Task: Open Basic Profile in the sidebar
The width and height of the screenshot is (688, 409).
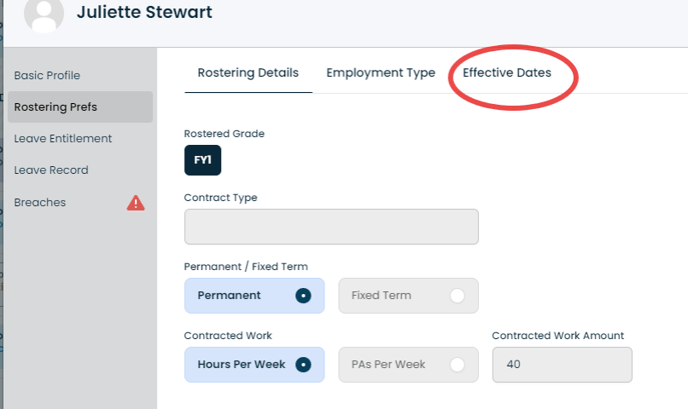Action: [x=47, y=75]
